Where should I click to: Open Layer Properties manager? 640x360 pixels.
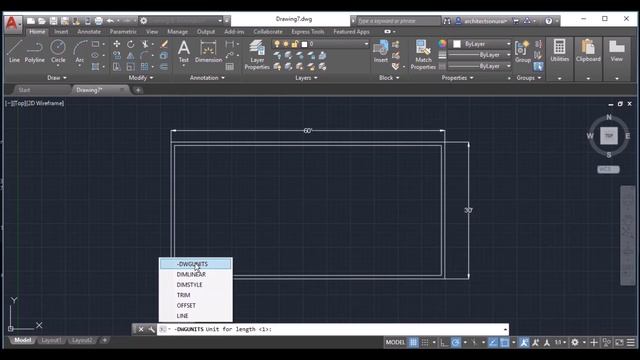coord(257,55)
